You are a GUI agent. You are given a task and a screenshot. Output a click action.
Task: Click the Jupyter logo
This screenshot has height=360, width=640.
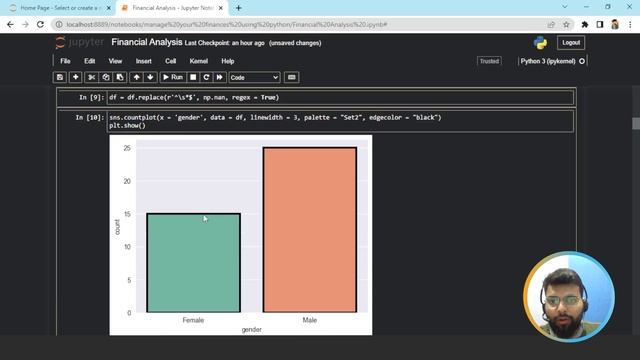pos(80,42)
